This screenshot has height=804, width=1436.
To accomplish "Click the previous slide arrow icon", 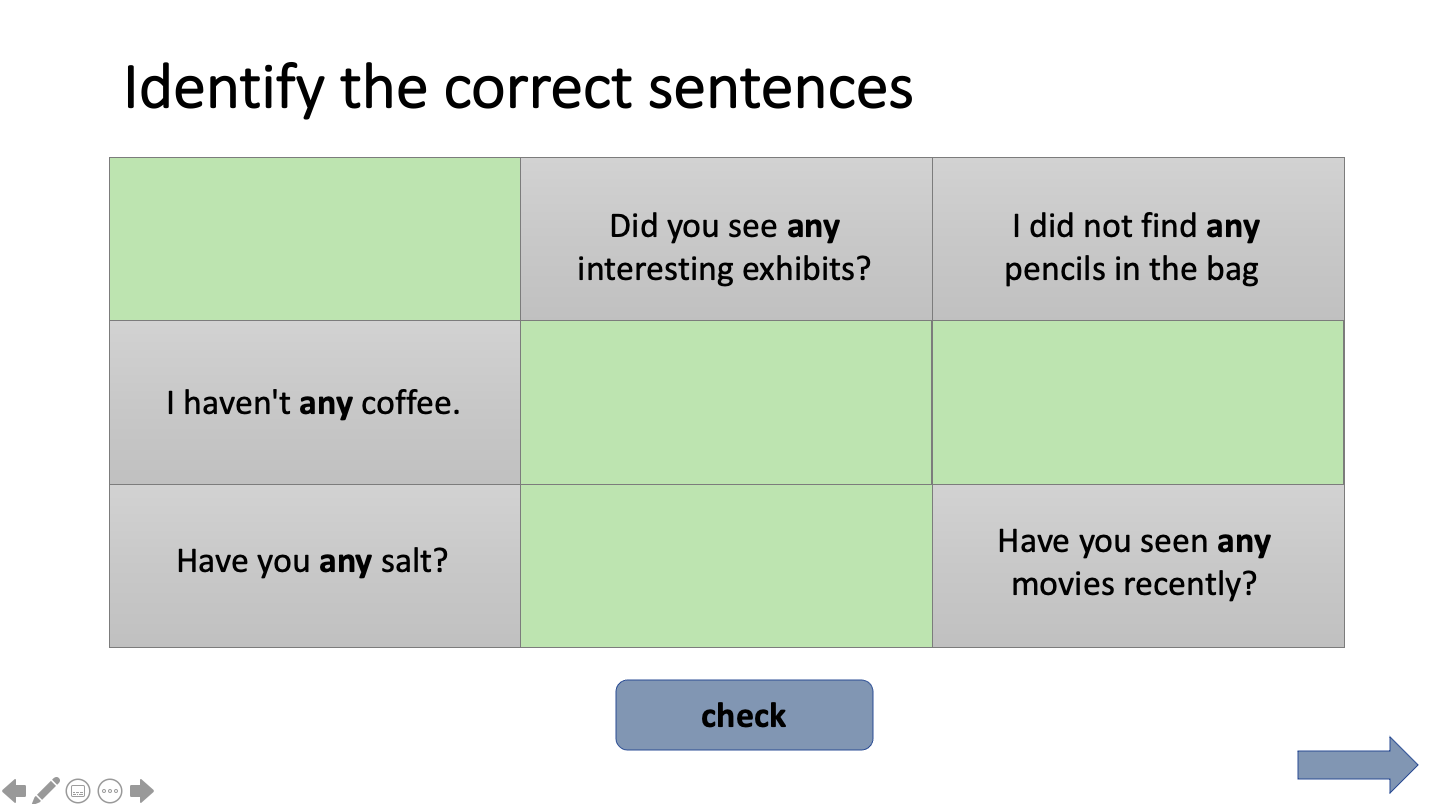I will tap(14, 791).
